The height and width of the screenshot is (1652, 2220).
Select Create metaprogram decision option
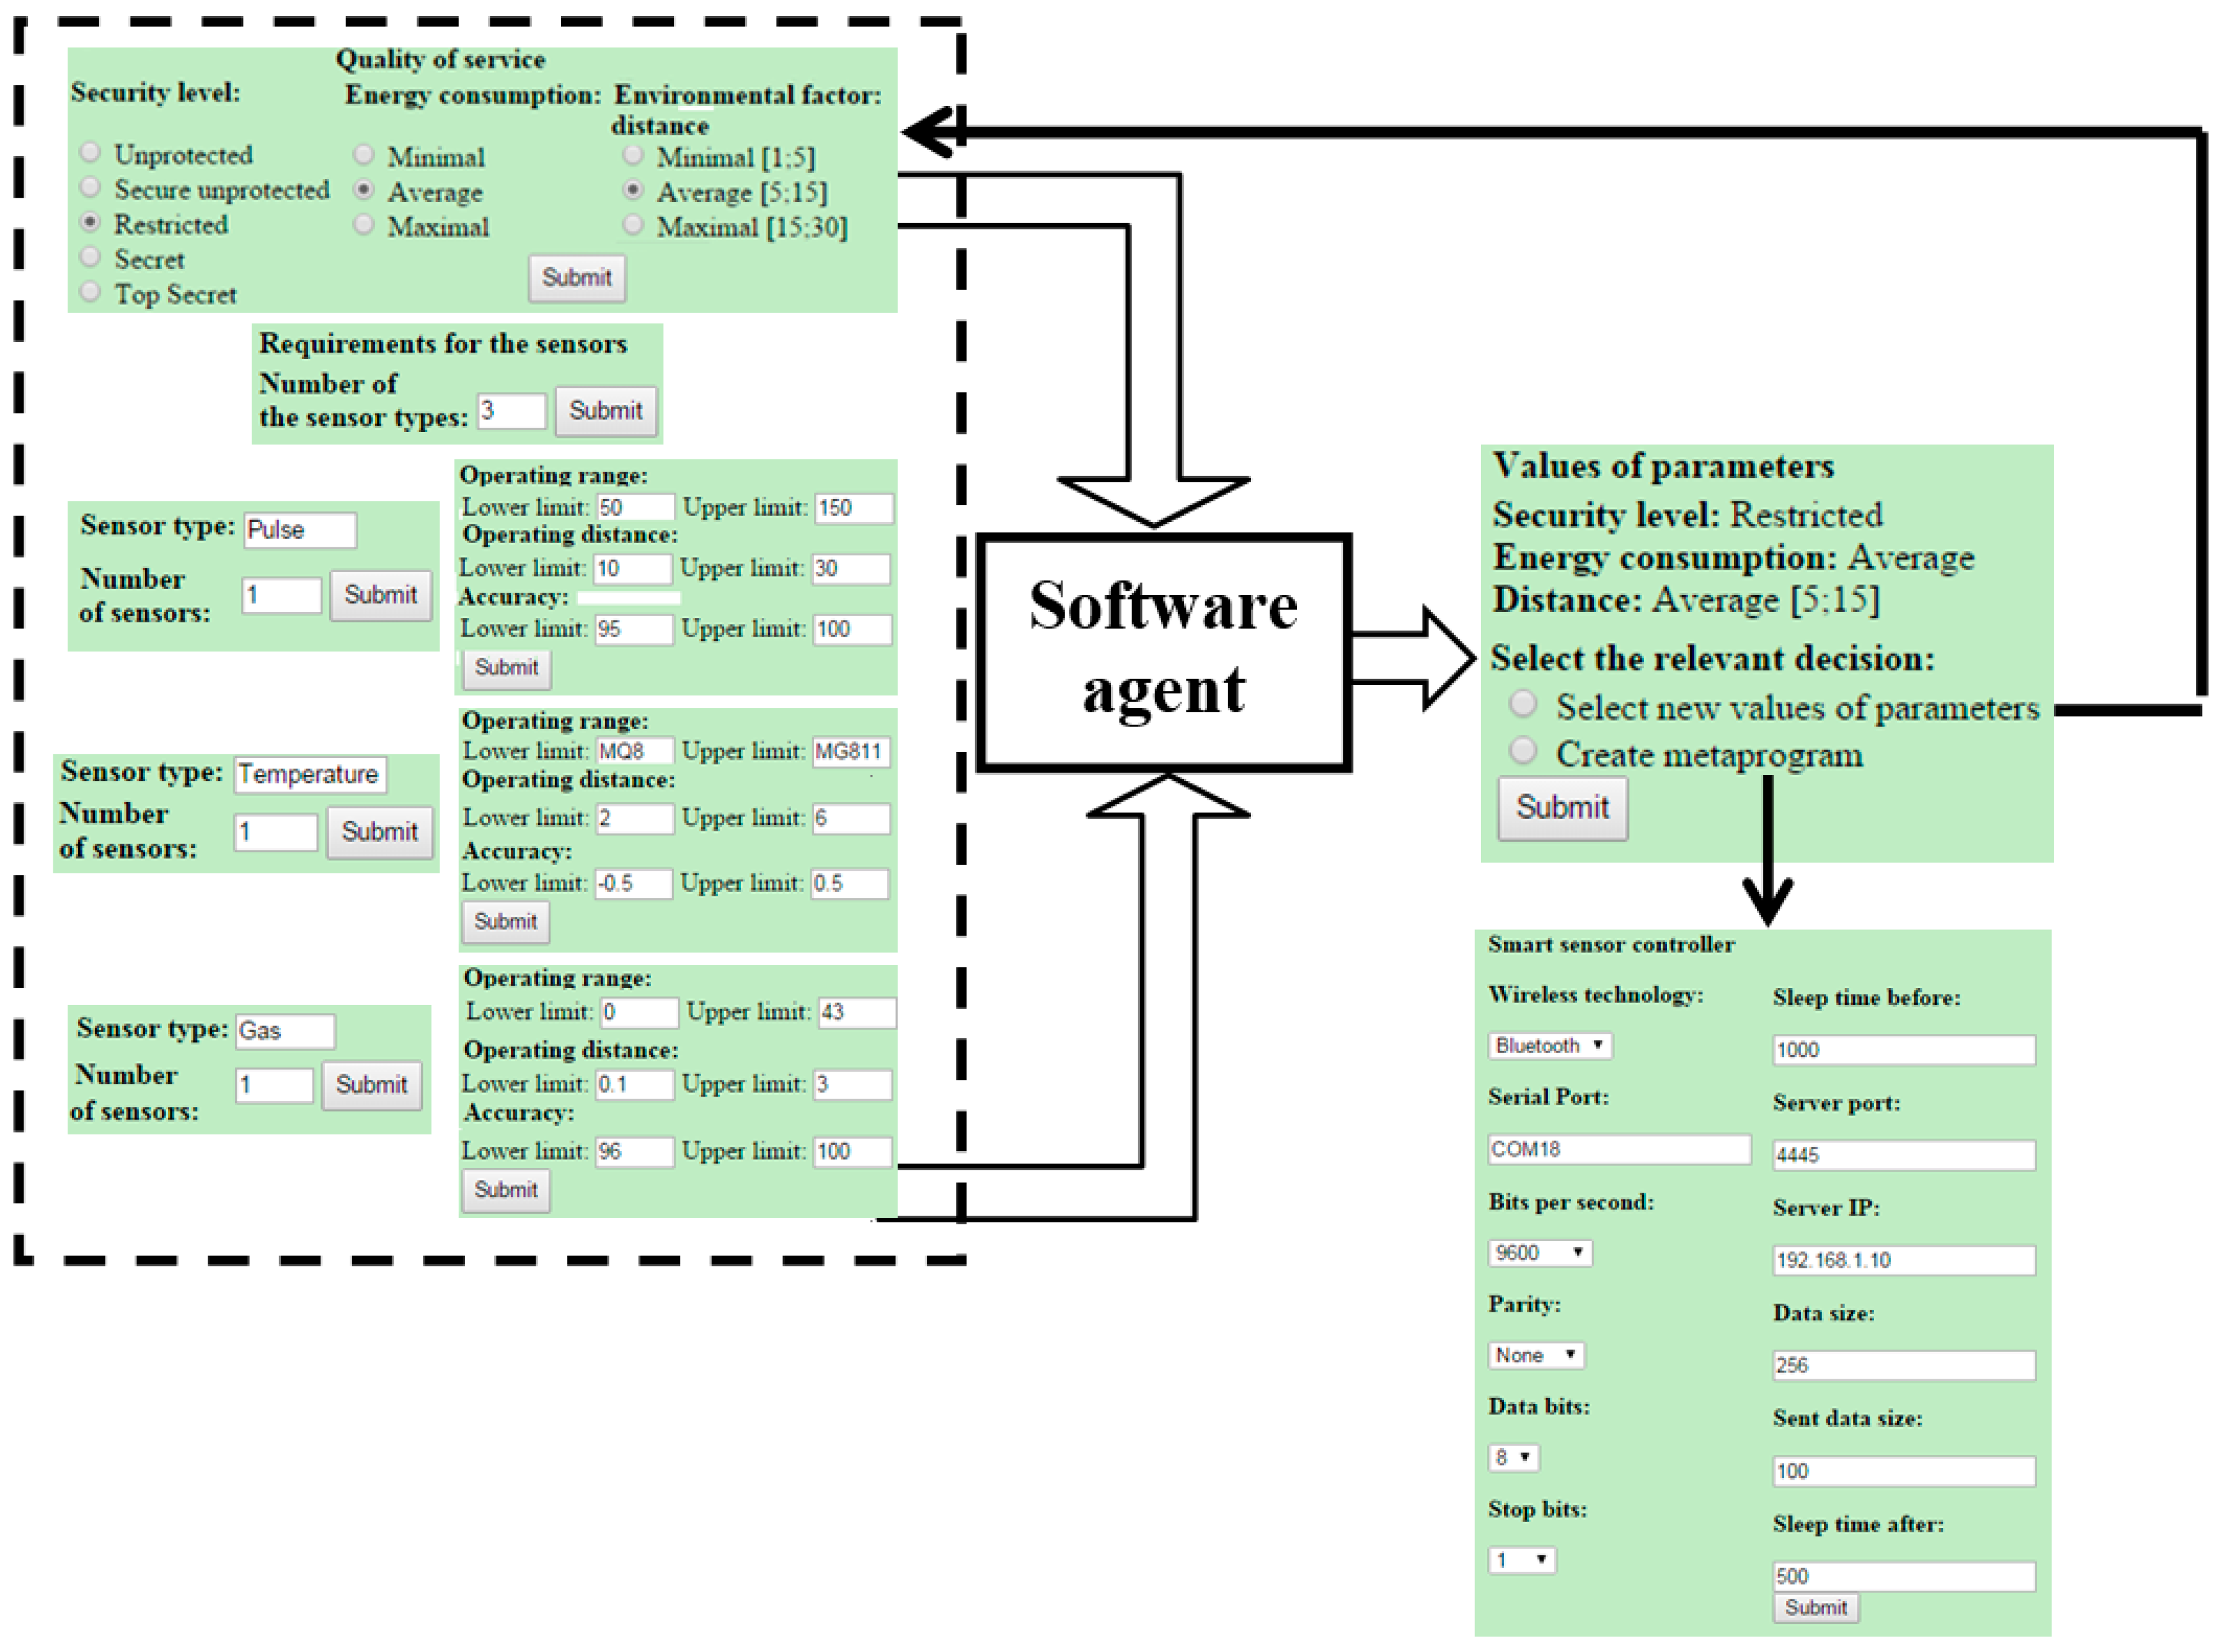(x=1524, y=750)
